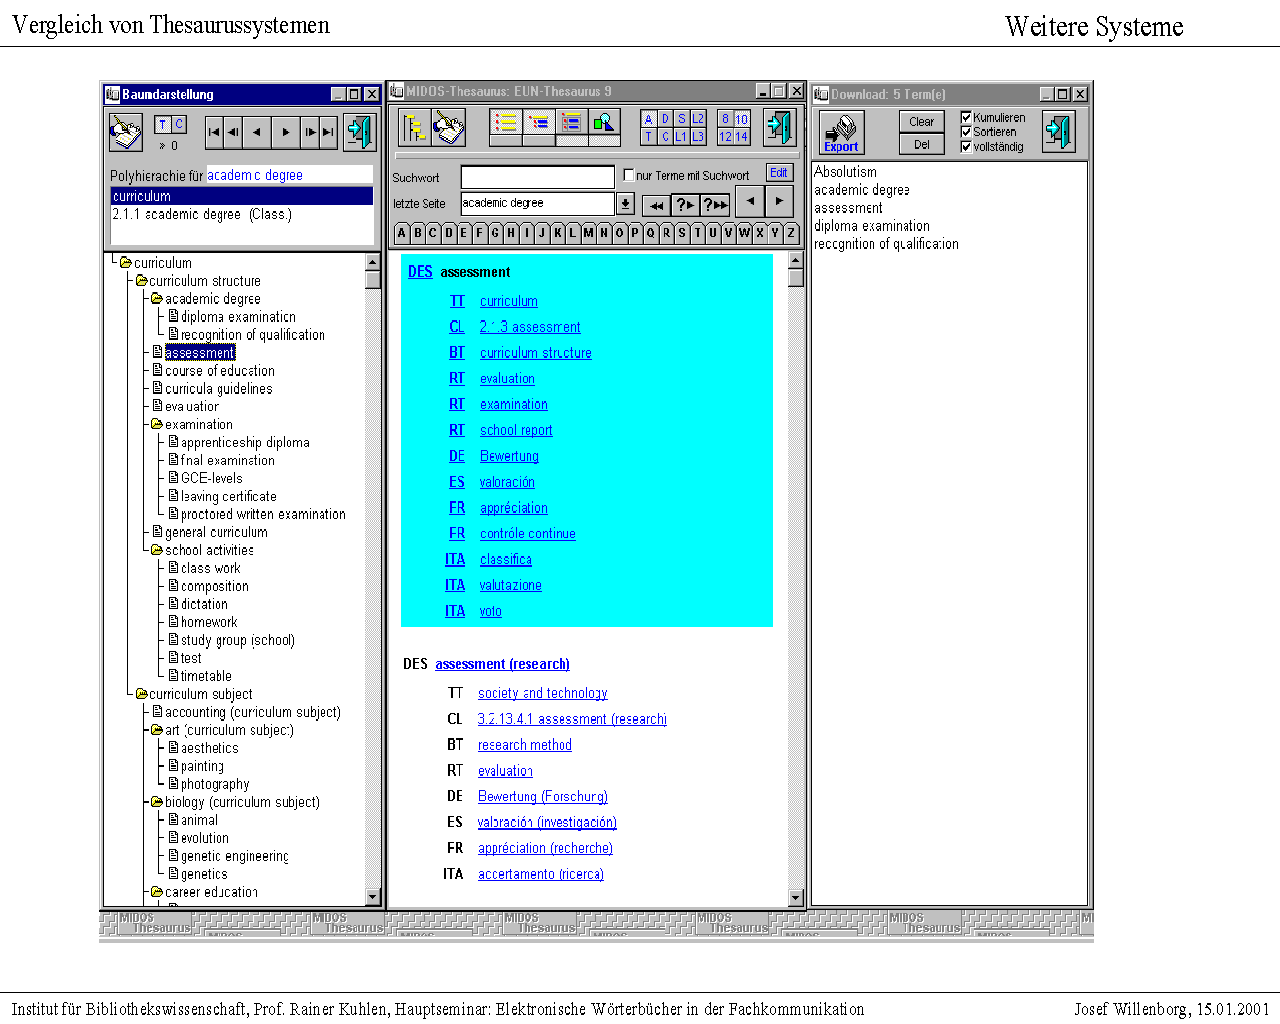Jump to first entry in Baumdarstellung navigation
Viewport: 1280px width, 1024px height.
pyautogui.click(x=214, y=132)
